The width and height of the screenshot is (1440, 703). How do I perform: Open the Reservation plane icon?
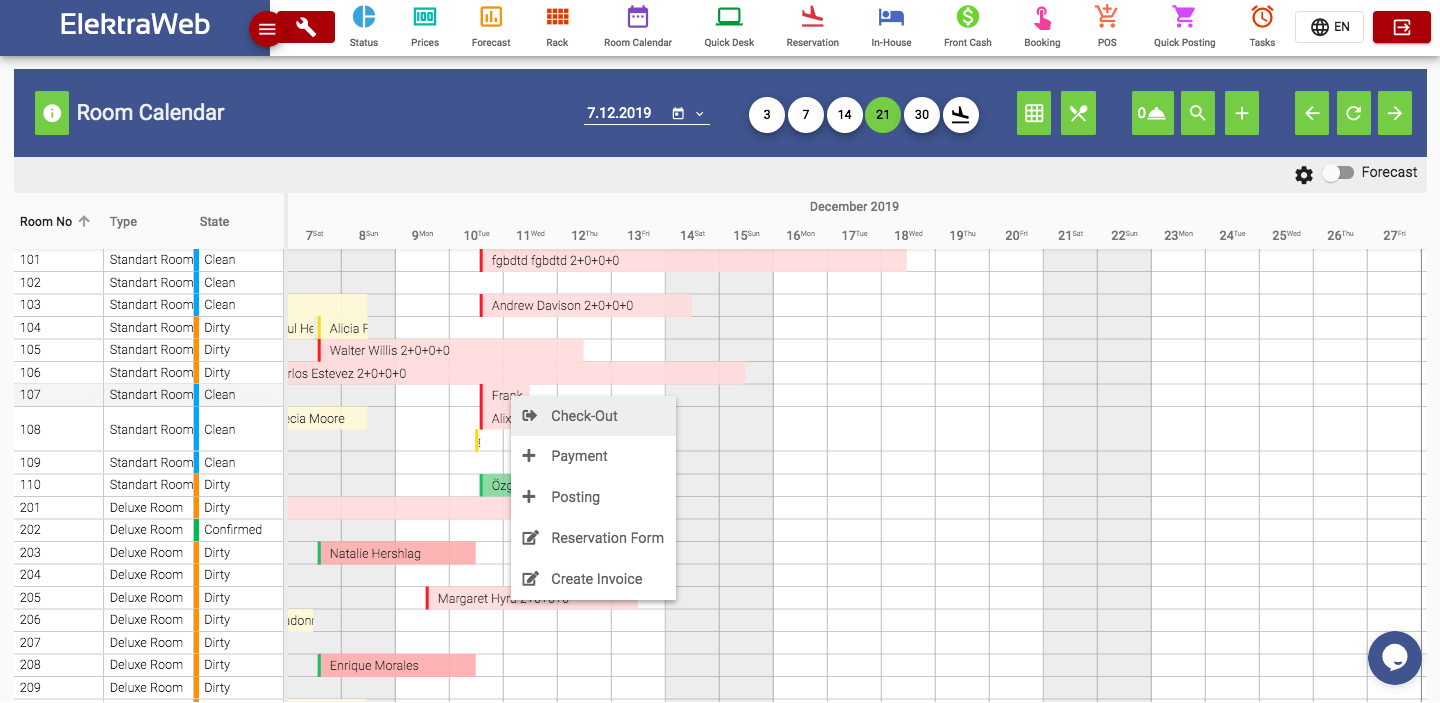pyautogui.click(x=812, y=17)
